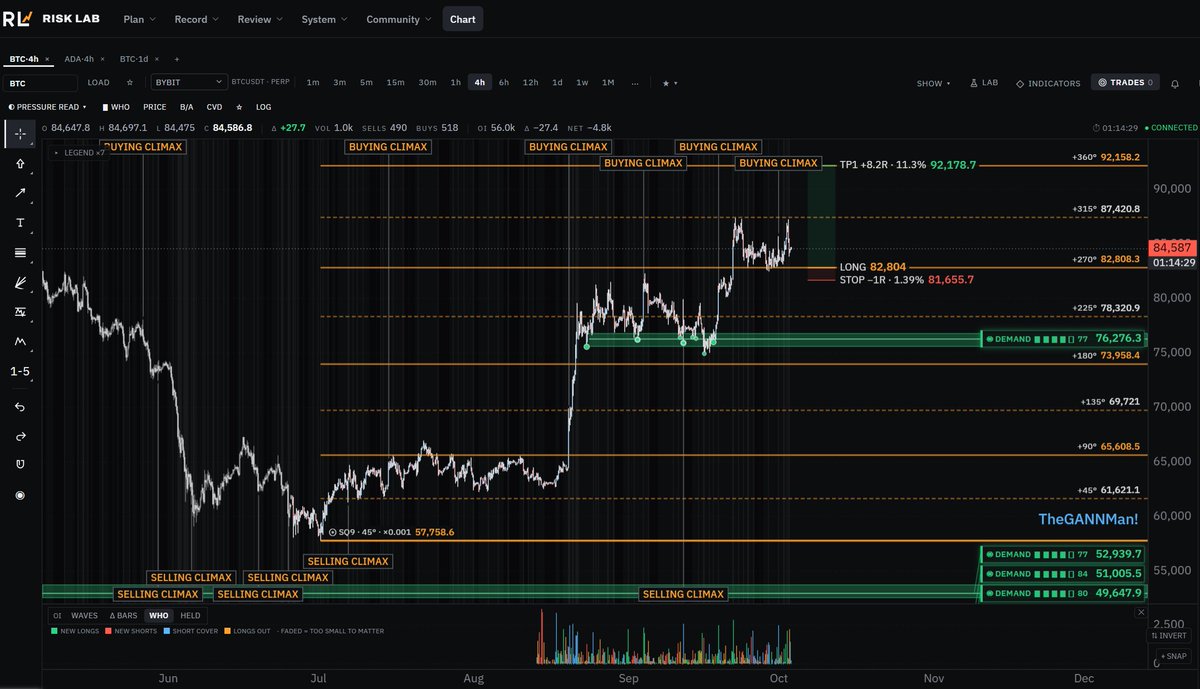1200x689 pixels.
Task: Click the BTC symbol input field
Action: coord(41,83)
